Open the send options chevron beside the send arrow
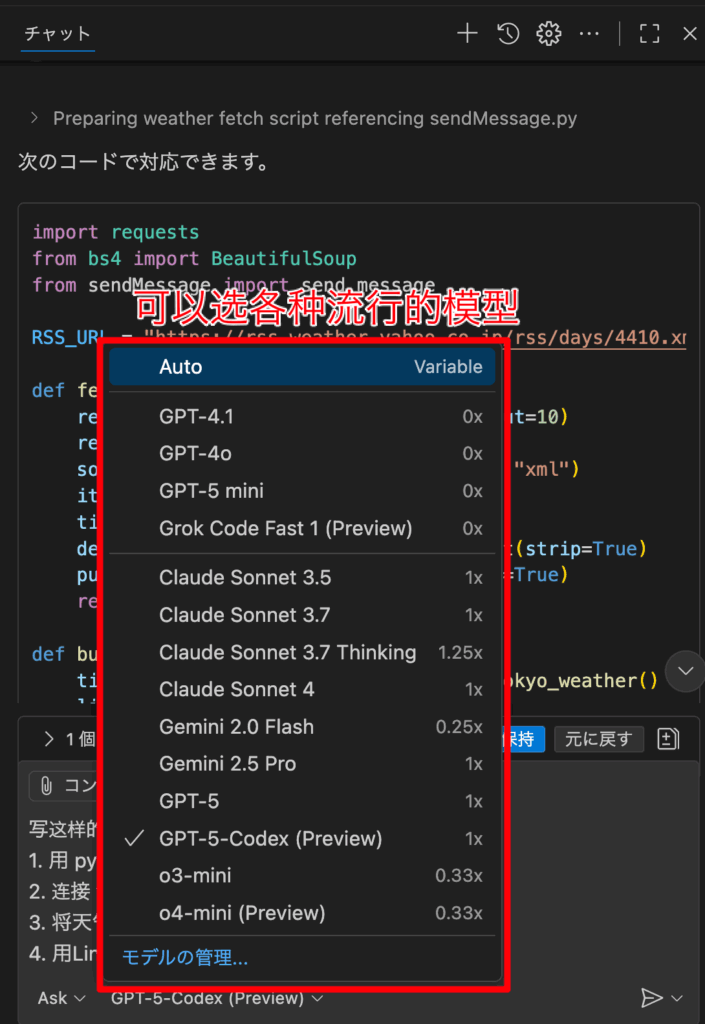The width and height of the screenshot is (705, 1024). coord(677,998)
